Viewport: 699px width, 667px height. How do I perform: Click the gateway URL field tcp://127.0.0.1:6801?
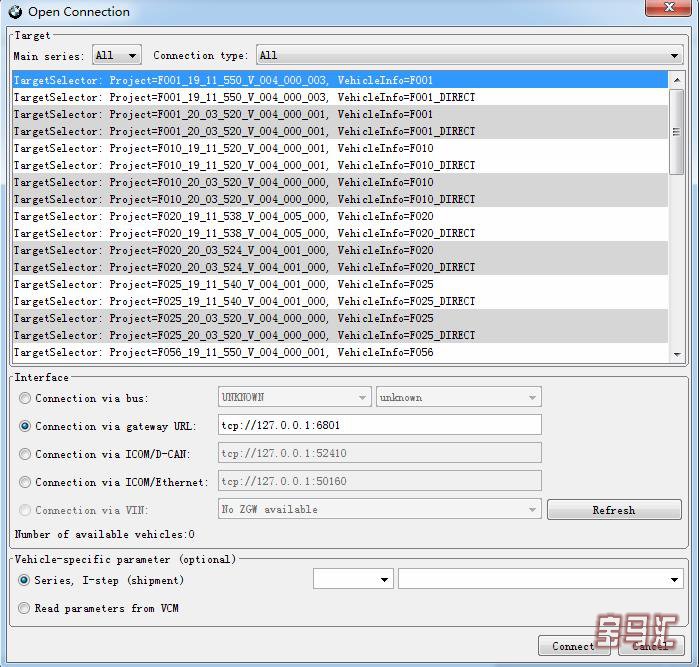(380, 425)
